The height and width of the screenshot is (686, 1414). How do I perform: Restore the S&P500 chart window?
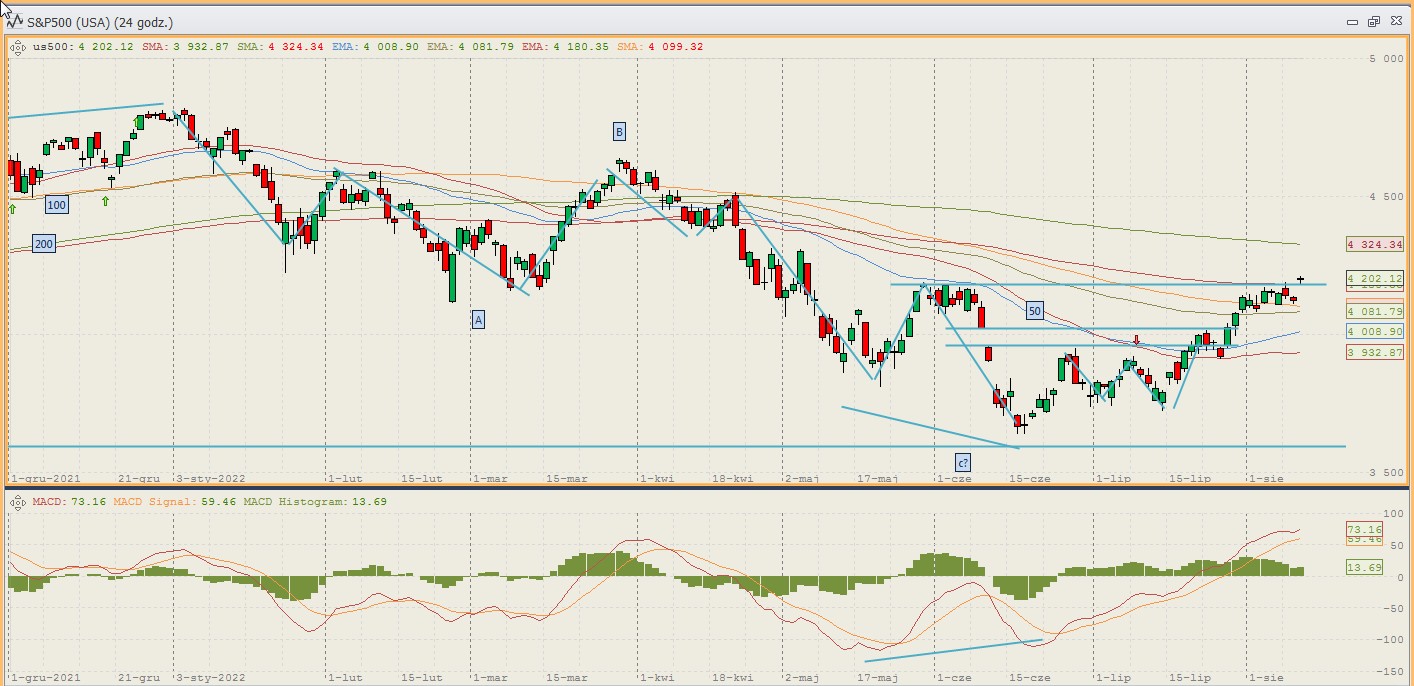tap(1374, 21)
